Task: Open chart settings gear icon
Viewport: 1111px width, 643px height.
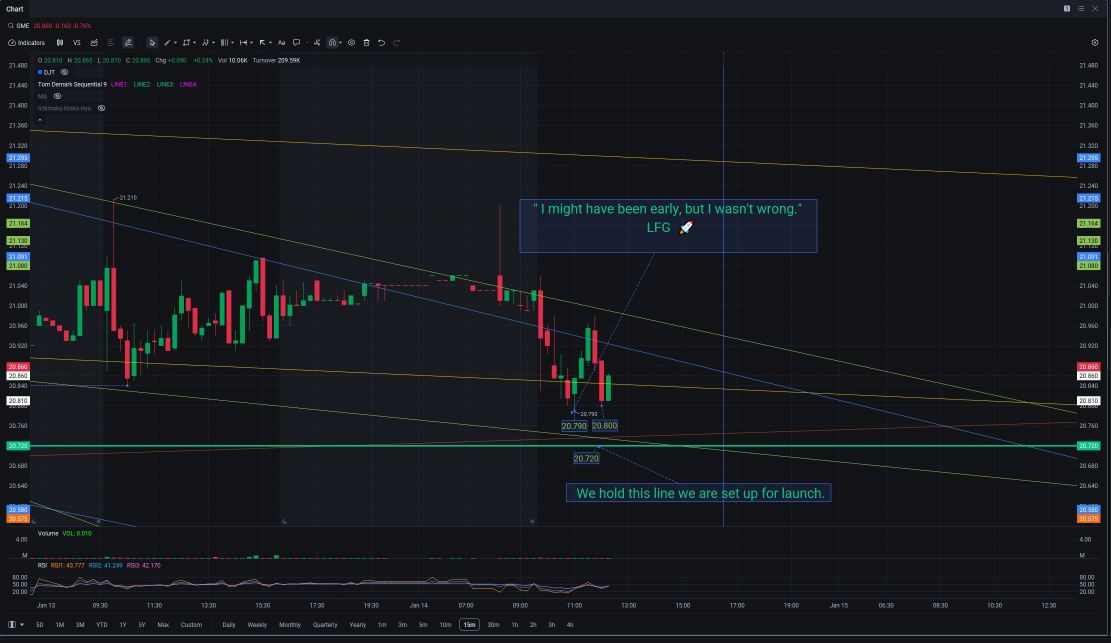Action: click(x=1095, y=43)
